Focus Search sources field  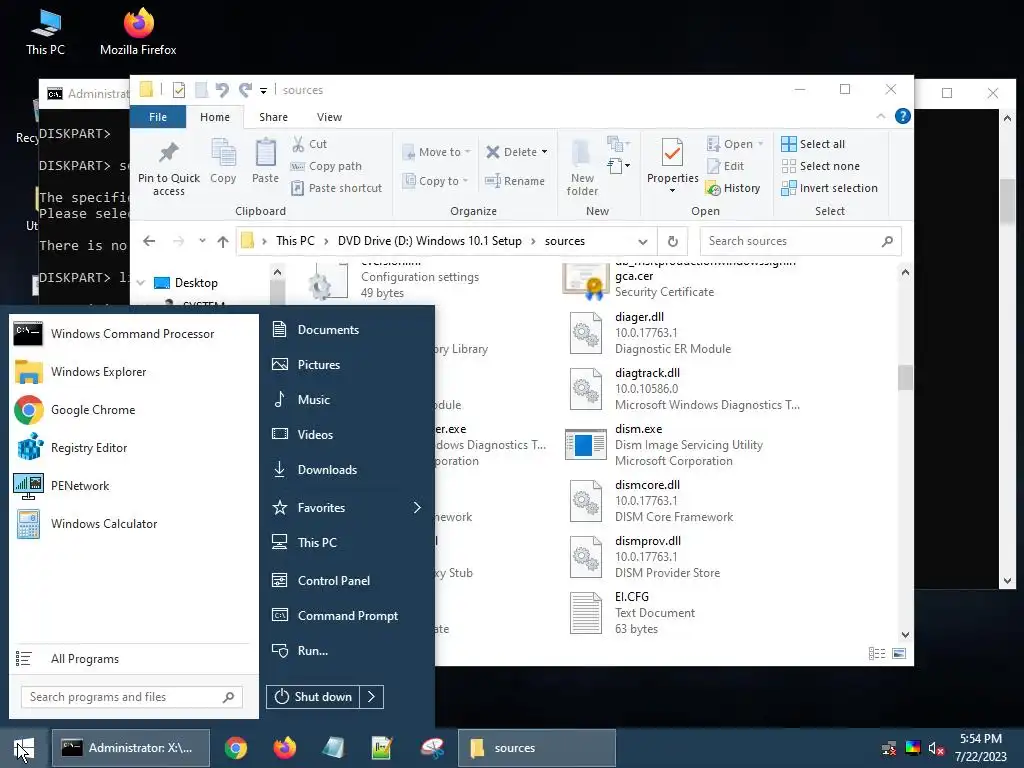pyautogui.click(x=801, y=241)
